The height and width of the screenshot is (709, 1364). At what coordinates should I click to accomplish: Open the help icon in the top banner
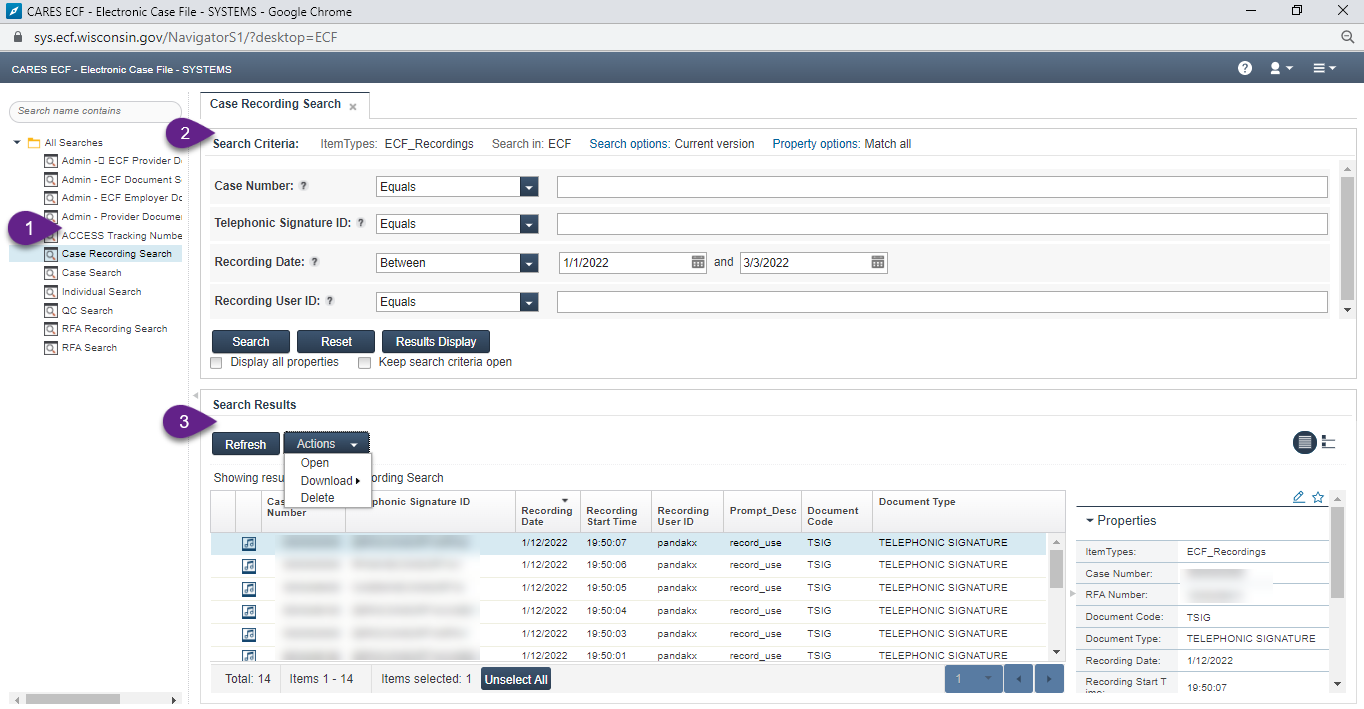click(1245, 68)
